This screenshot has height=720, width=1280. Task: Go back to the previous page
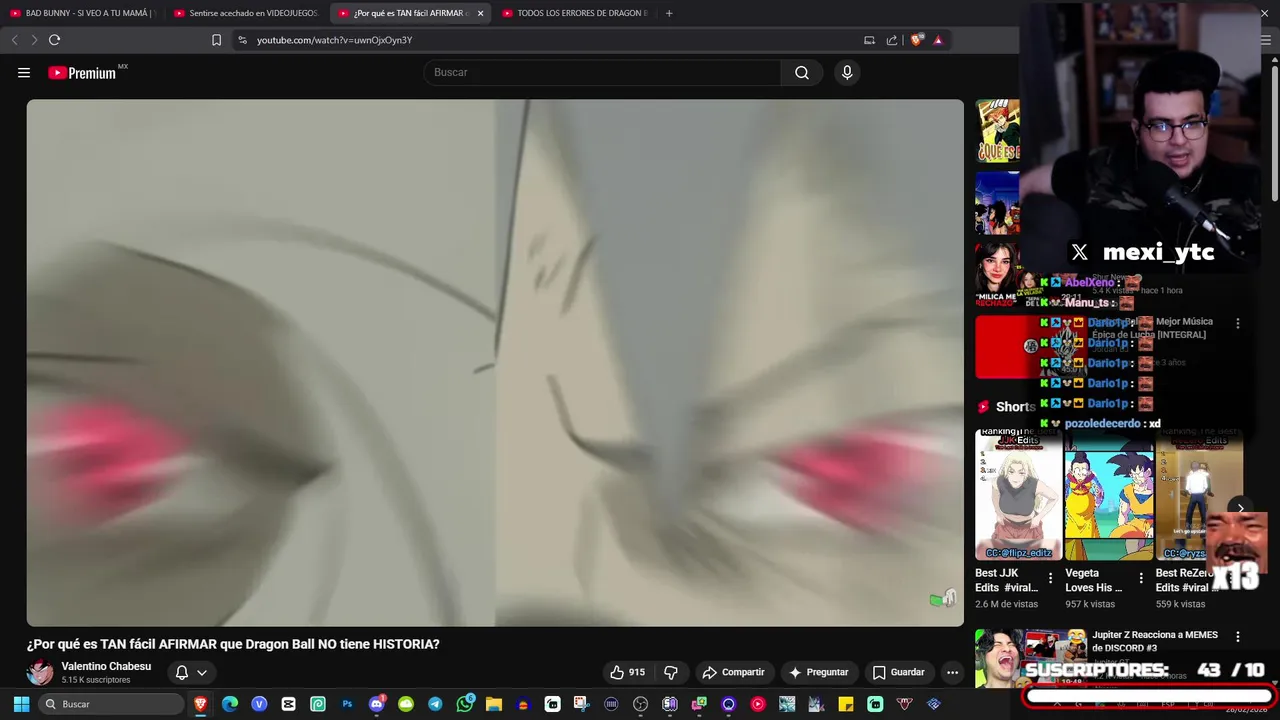[14, 40]
